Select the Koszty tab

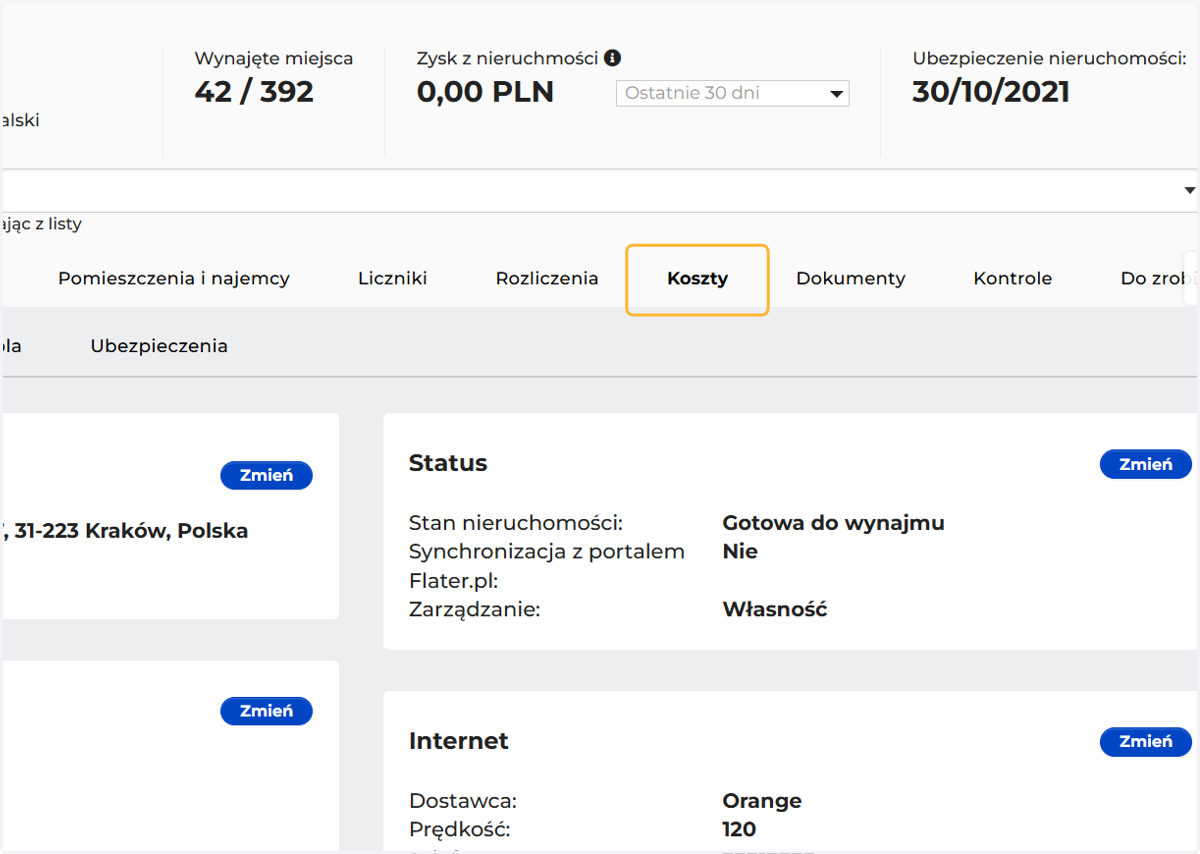pyautogui.click(x=697, y=279)
